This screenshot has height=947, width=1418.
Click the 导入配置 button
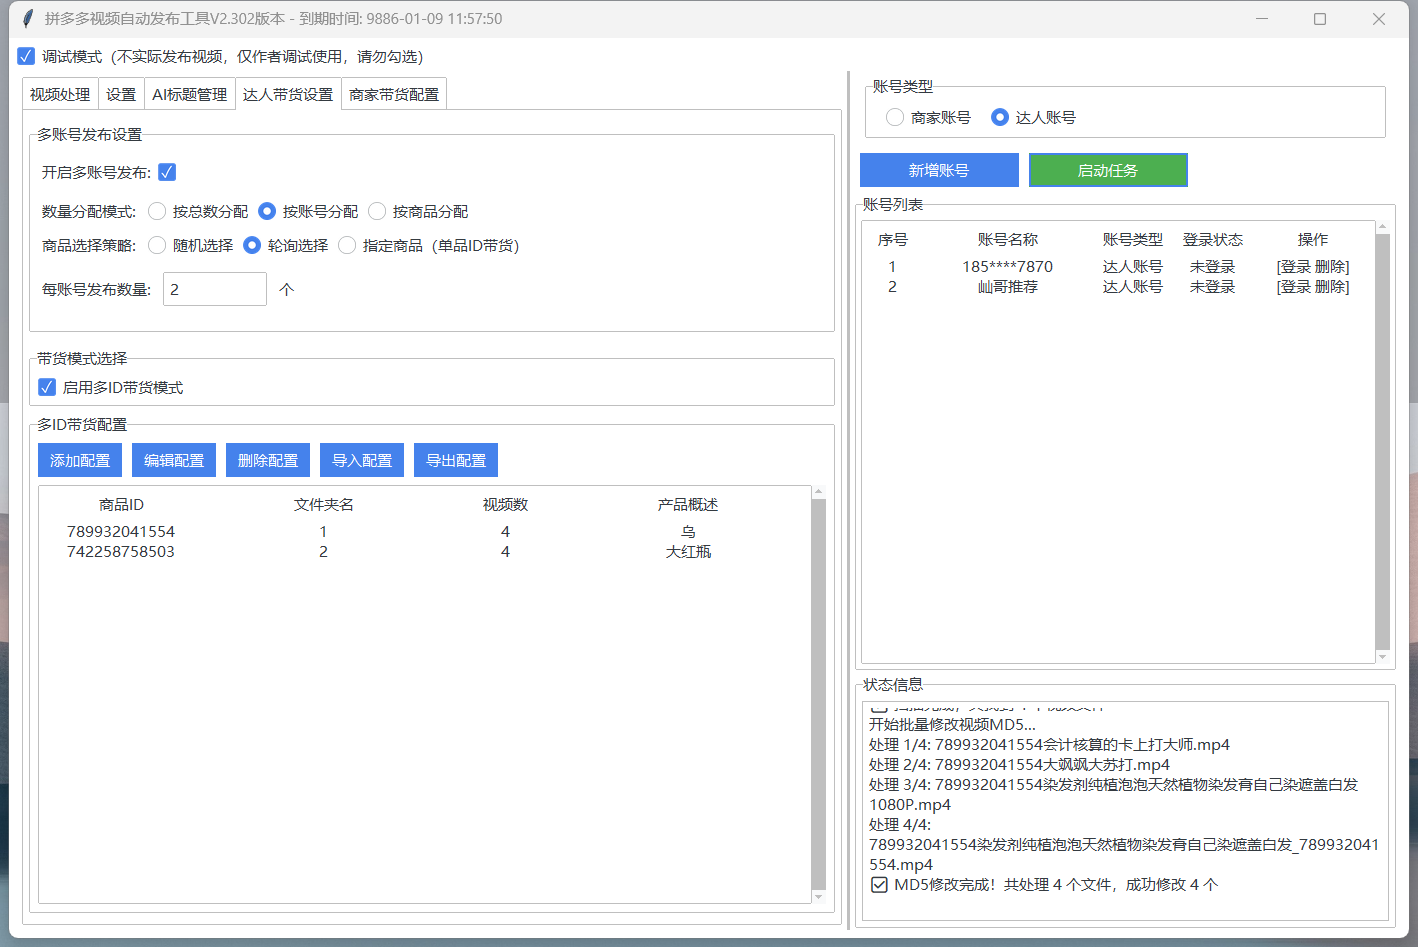coord(362,460)
